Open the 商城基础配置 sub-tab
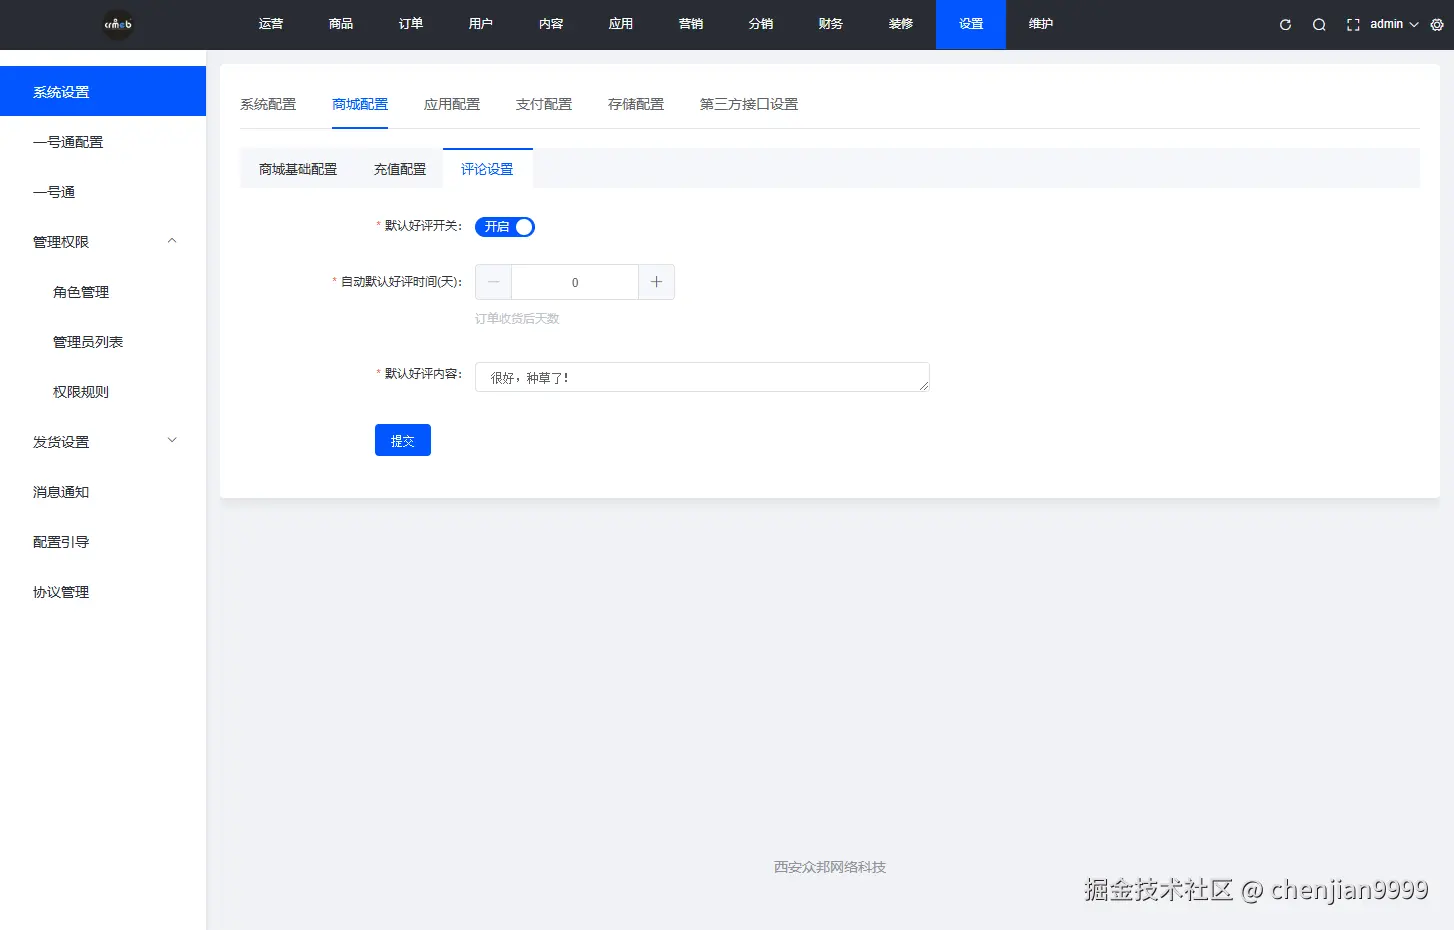The image size is (1454, 930). [x=298, y=169]
